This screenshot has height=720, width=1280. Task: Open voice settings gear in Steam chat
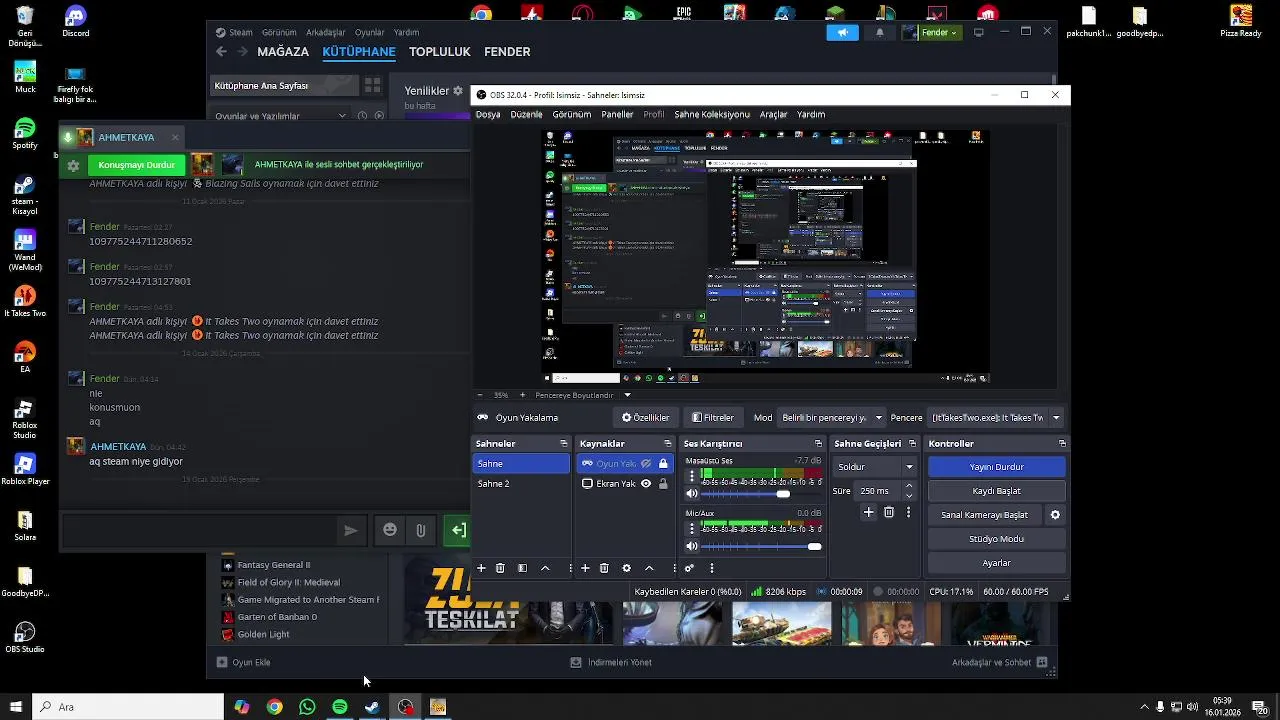point(73,166)
